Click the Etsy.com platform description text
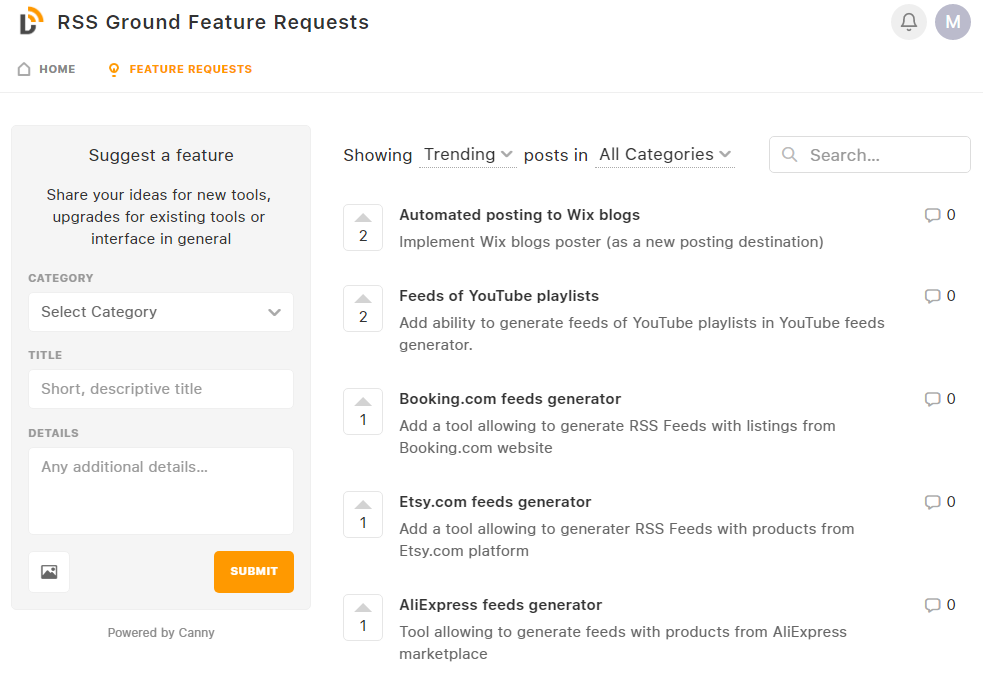The width and height of the screenshot is (983, 687). [627, 540]
